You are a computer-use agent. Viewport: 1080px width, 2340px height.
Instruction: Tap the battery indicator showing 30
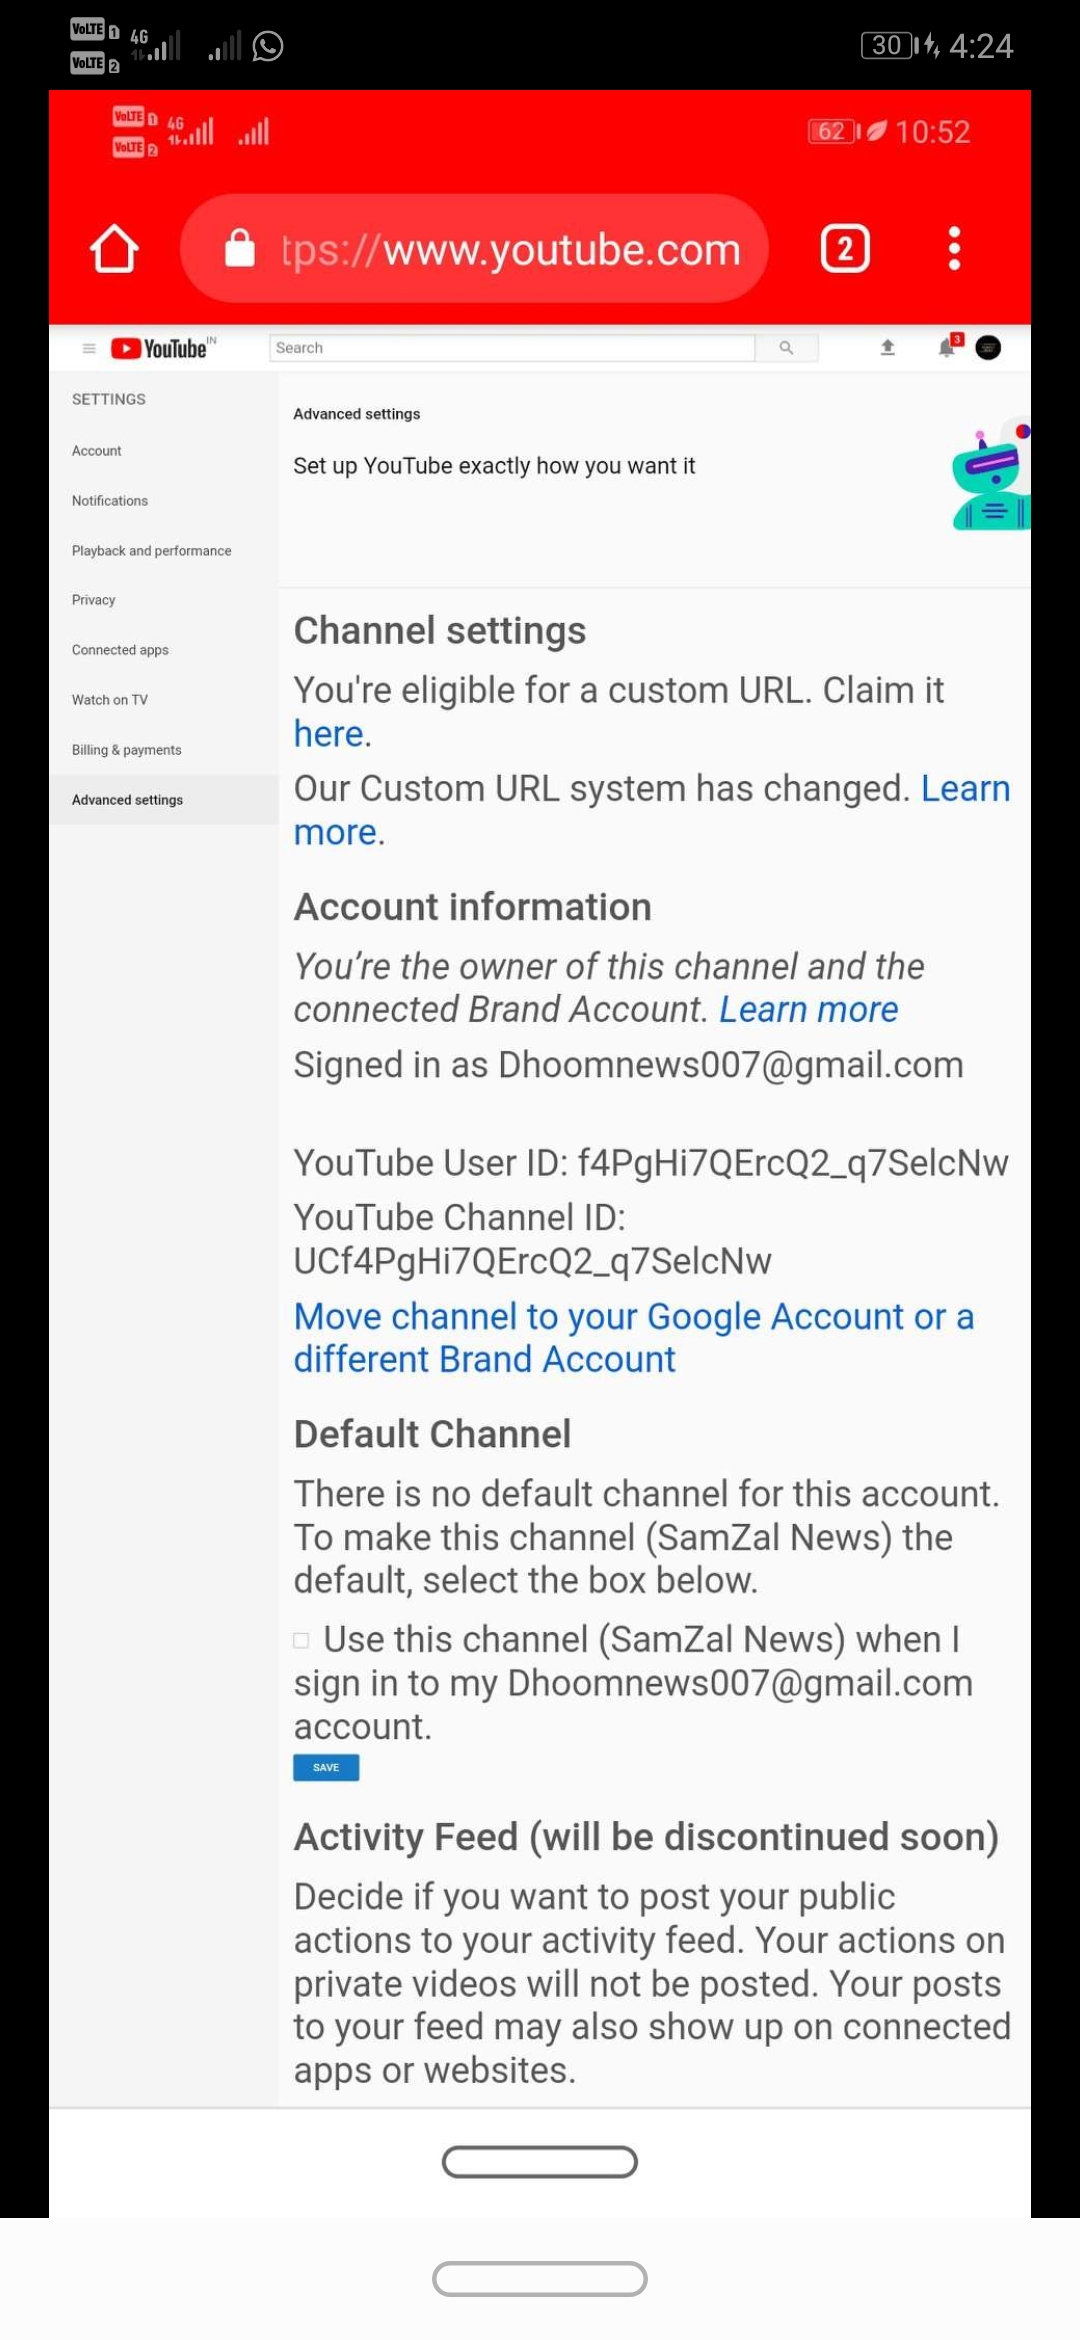point(888,45)
